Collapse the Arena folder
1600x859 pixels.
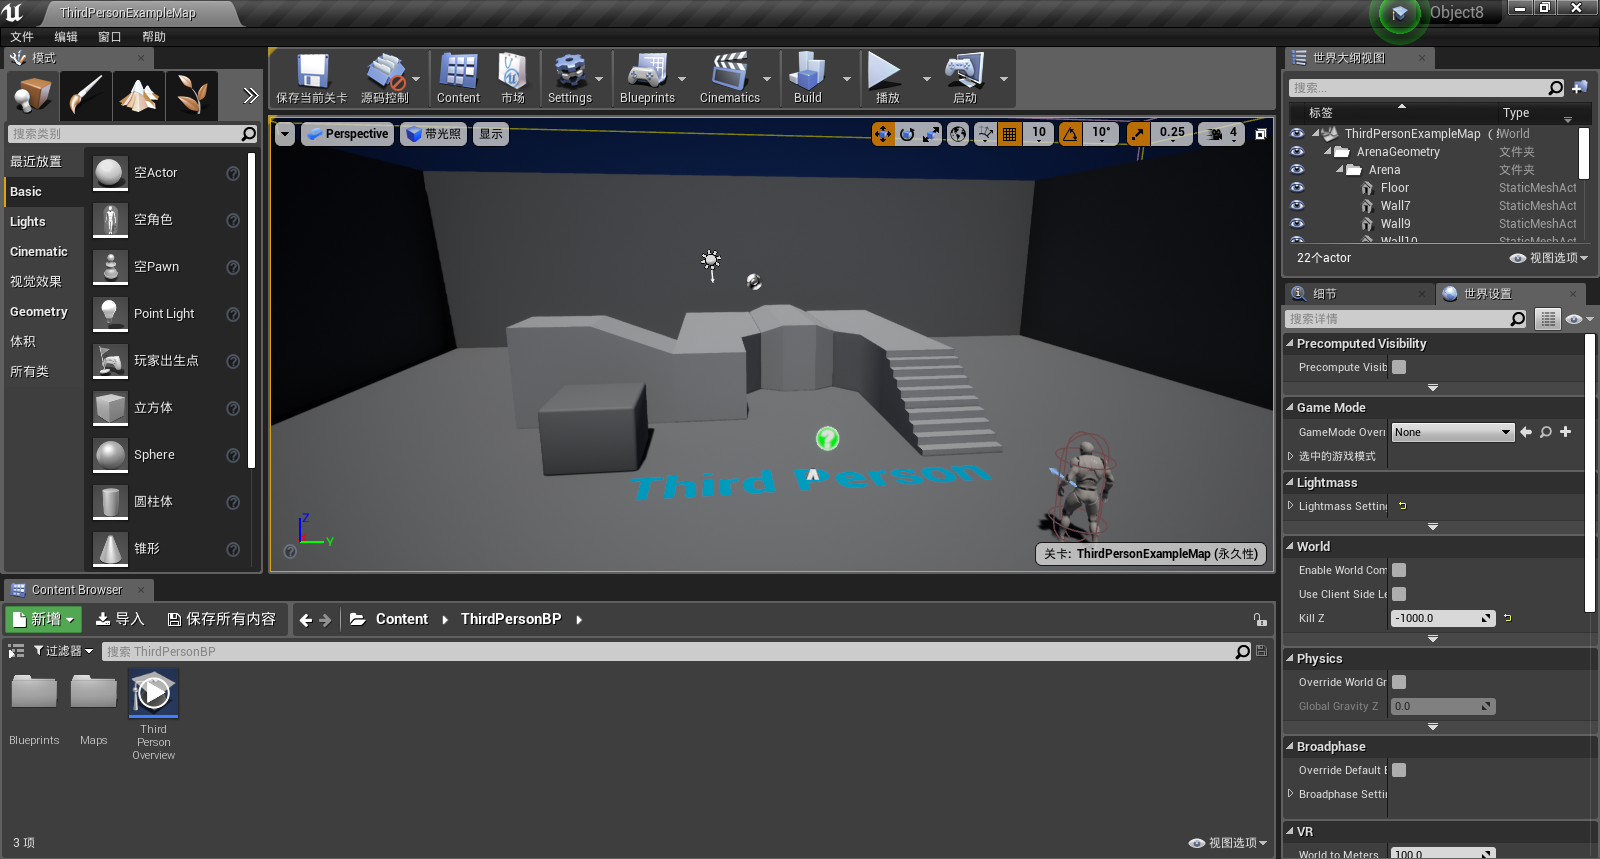click(x=1340, y=170)
